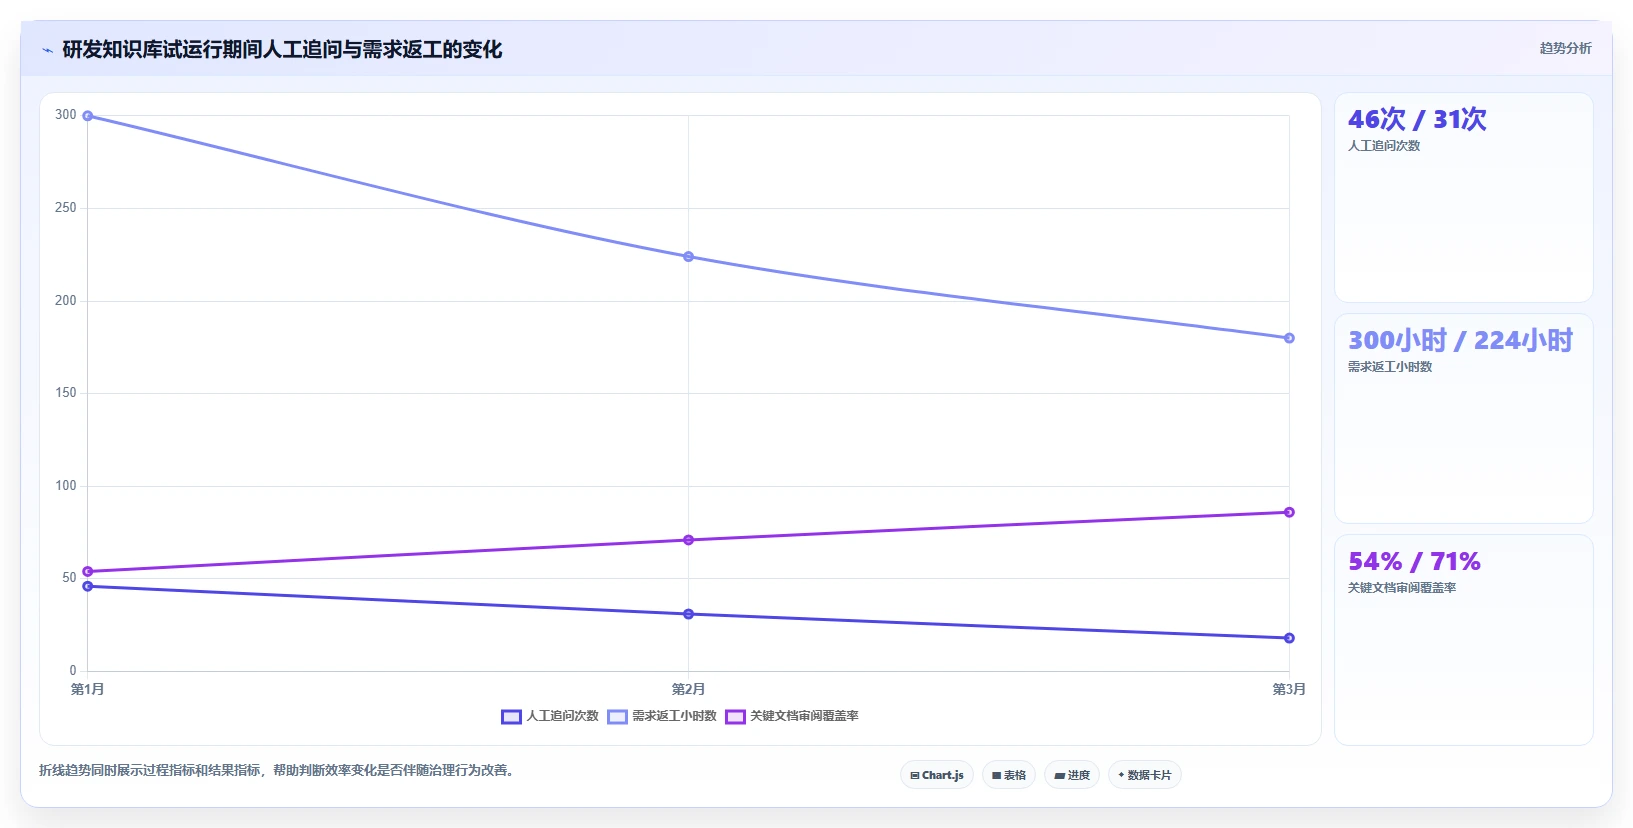This screenshot has width=1633, height=828.
Task: Click the 需求返工小时数 data point at 第1月
Action: pos(88,116)
